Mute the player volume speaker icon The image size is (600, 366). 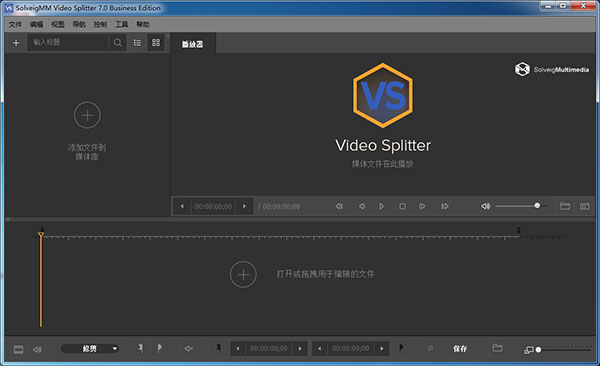[x=486, y=206]
